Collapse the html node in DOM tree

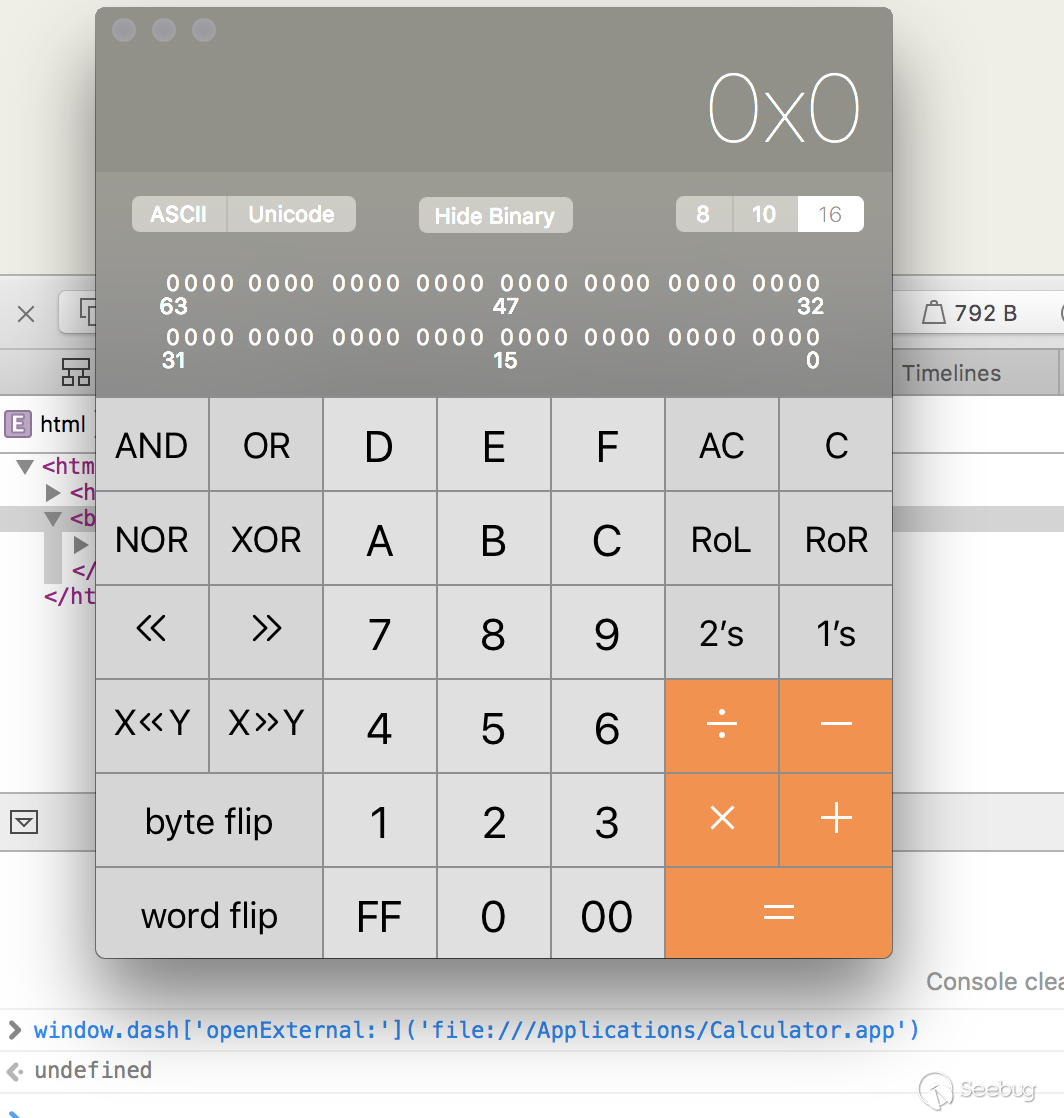[26, 467]
